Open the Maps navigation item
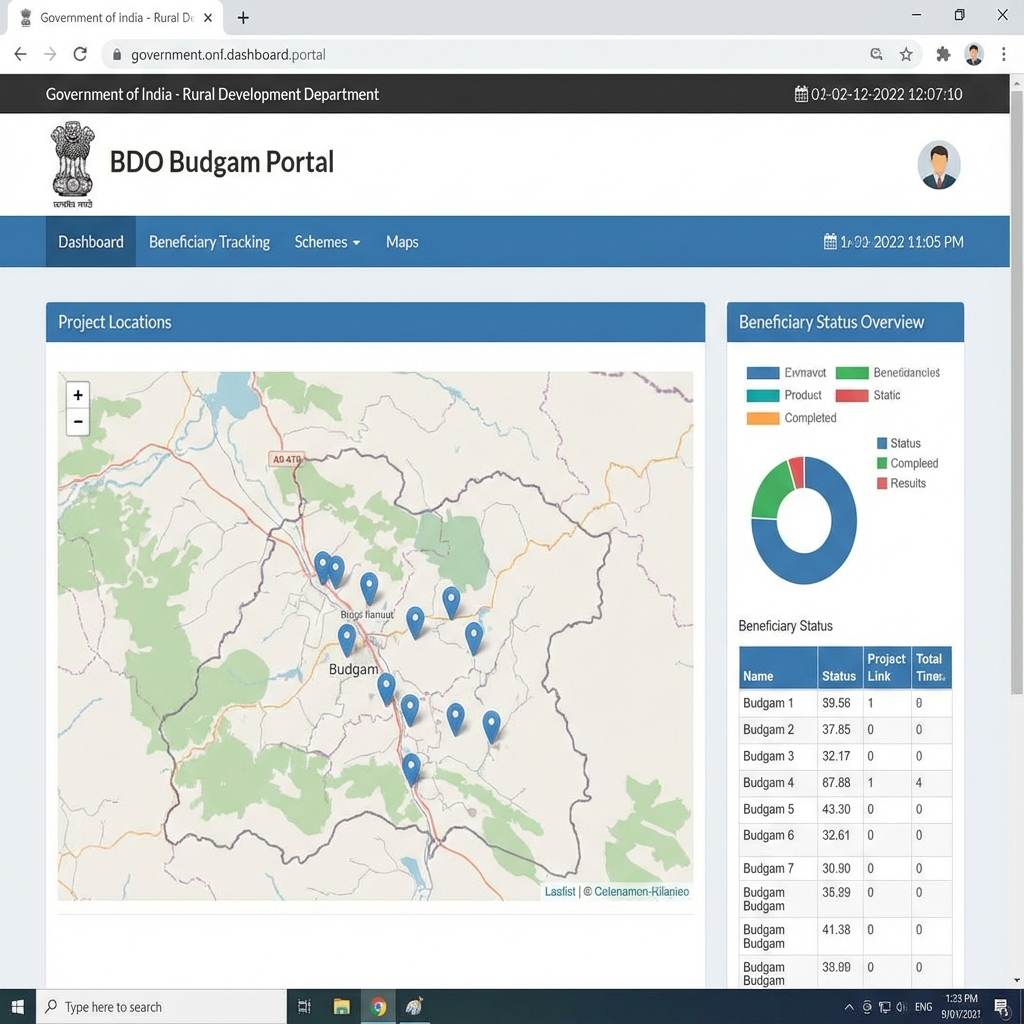Viewport: 1024px width, 1024px height. click(x=402, y=241)
